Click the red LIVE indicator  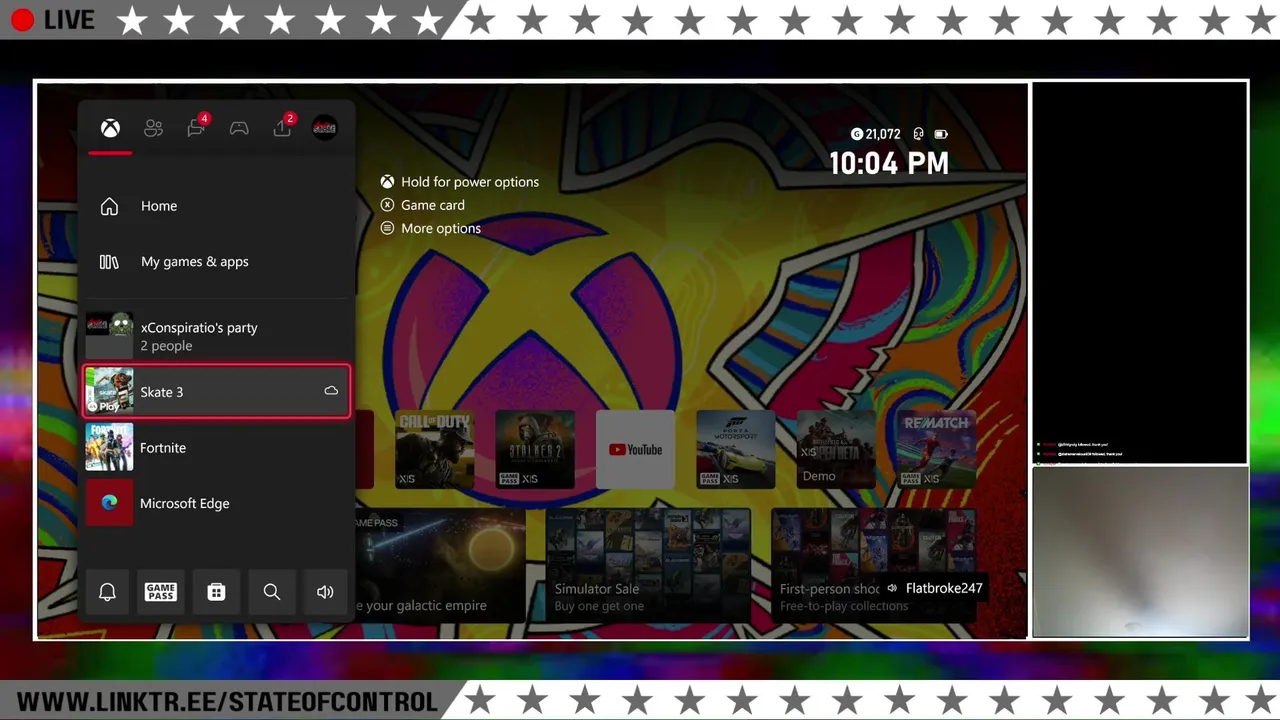53,20
